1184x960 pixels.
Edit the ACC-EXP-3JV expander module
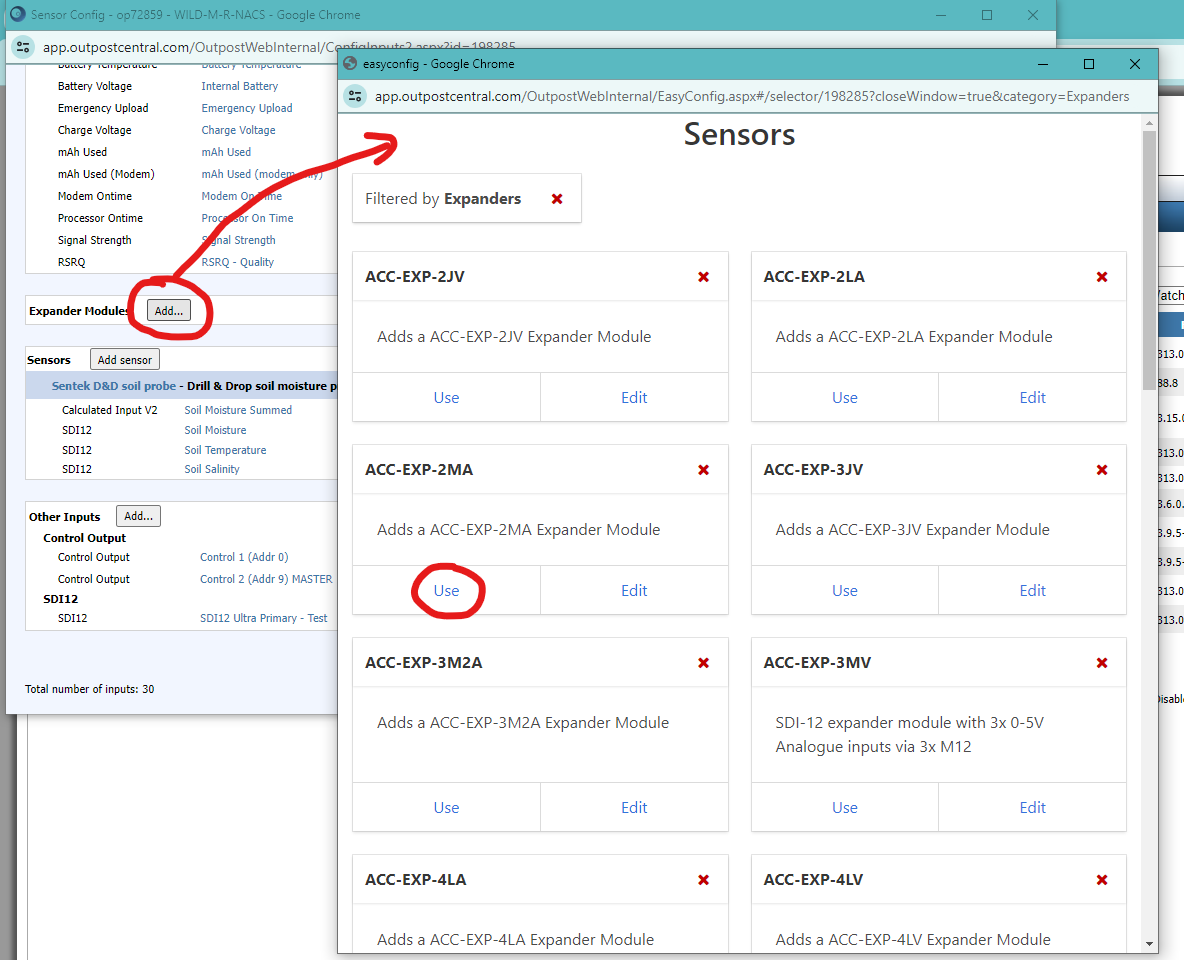click(1032, 591)
